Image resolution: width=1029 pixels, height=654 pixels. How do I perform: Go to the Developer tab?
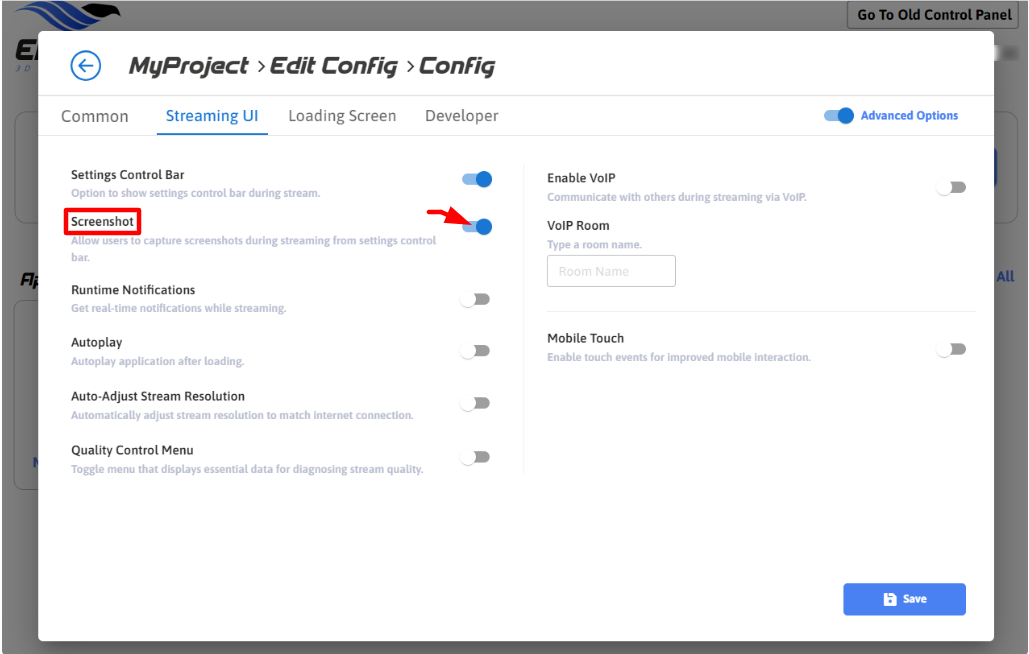[x=461, y=116]
